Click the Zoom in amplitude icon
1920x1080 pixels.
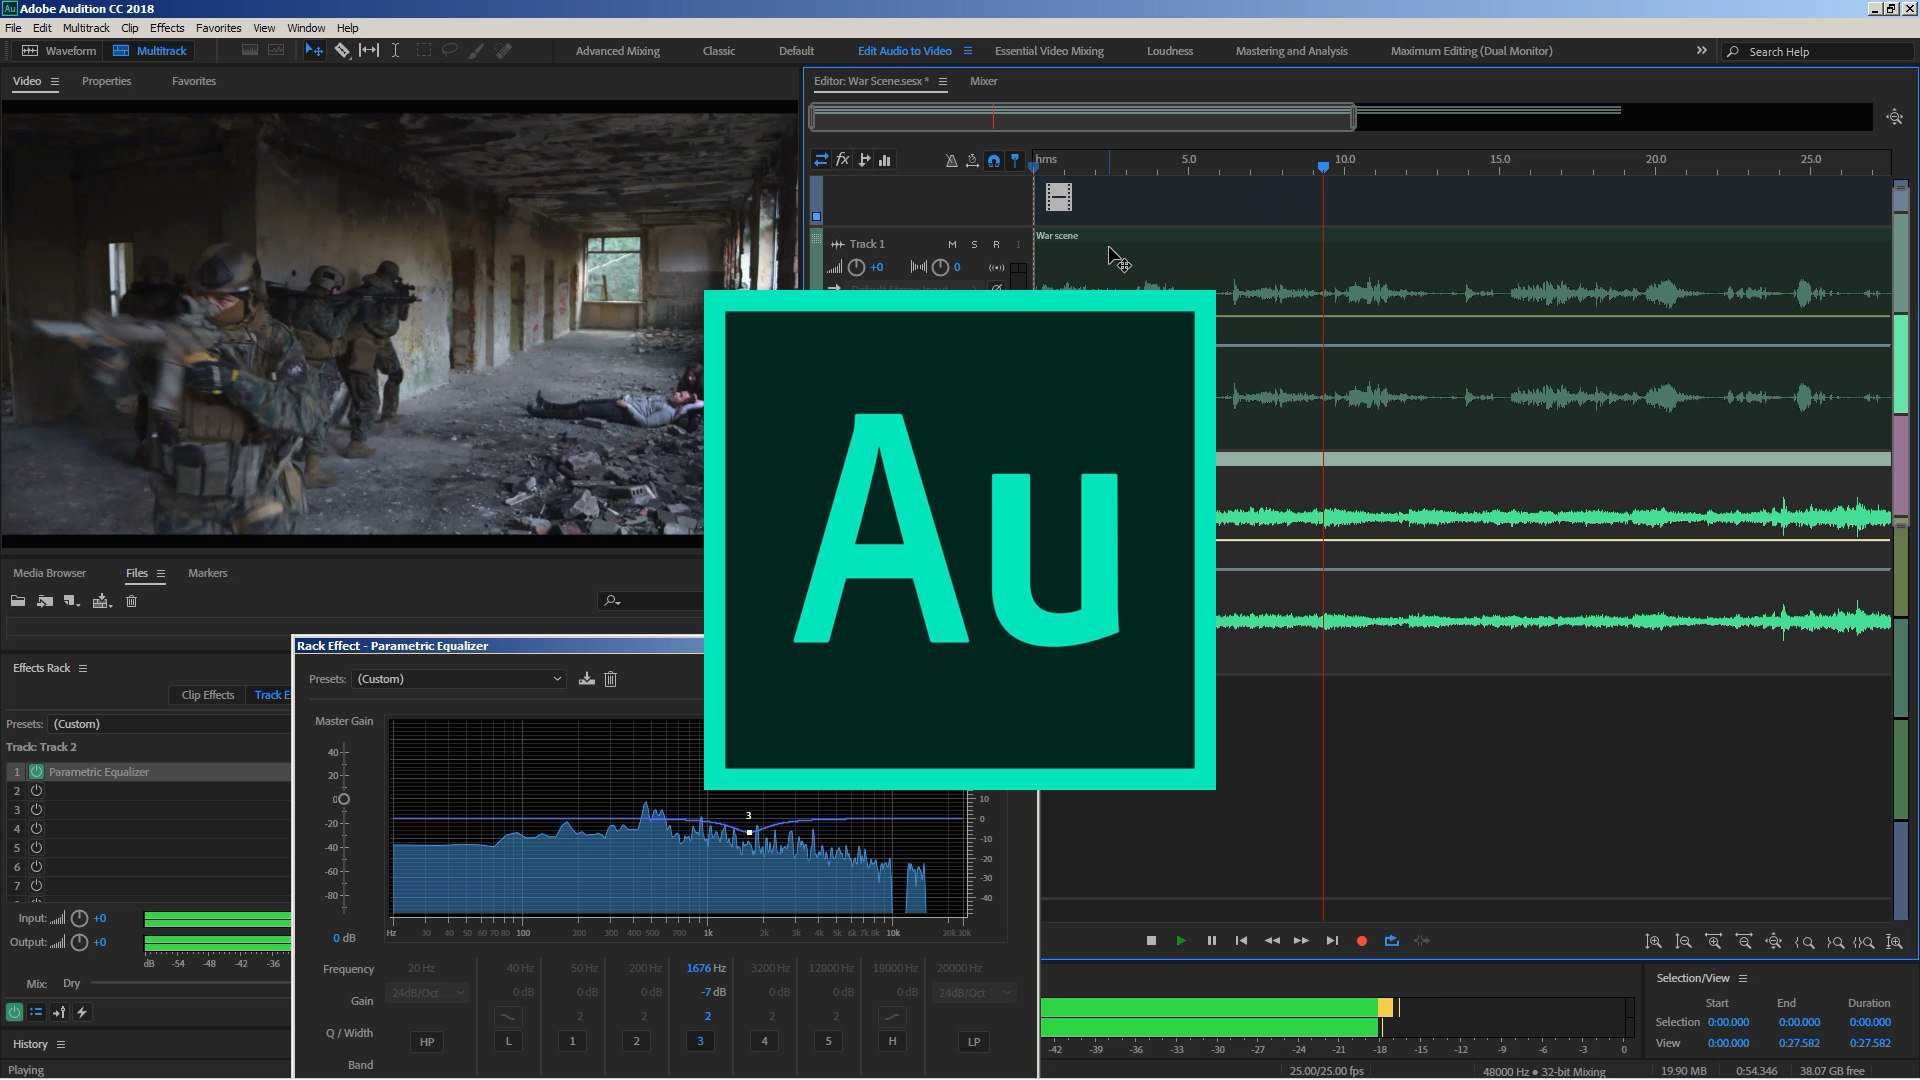(x=1652, y=940)
